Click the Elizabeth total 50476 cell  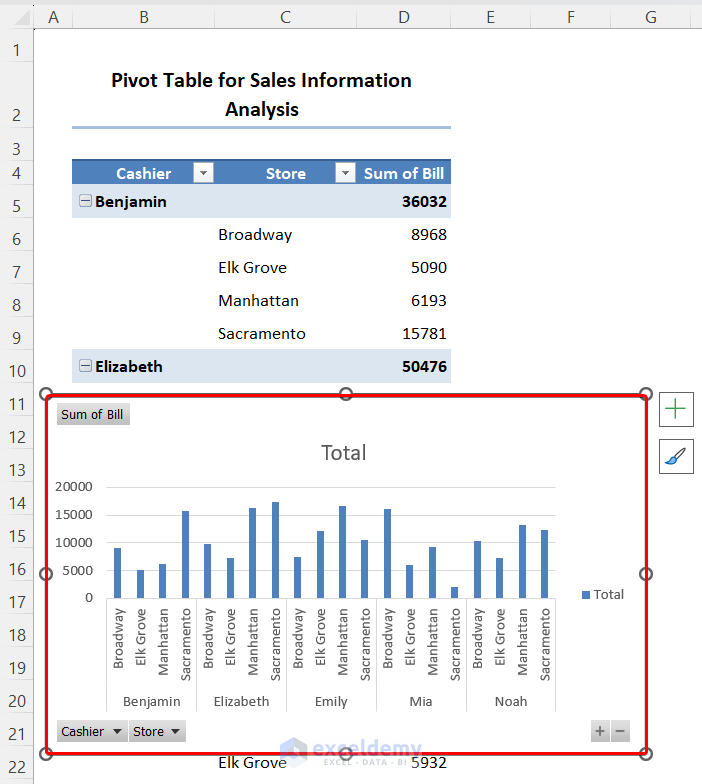404,366
